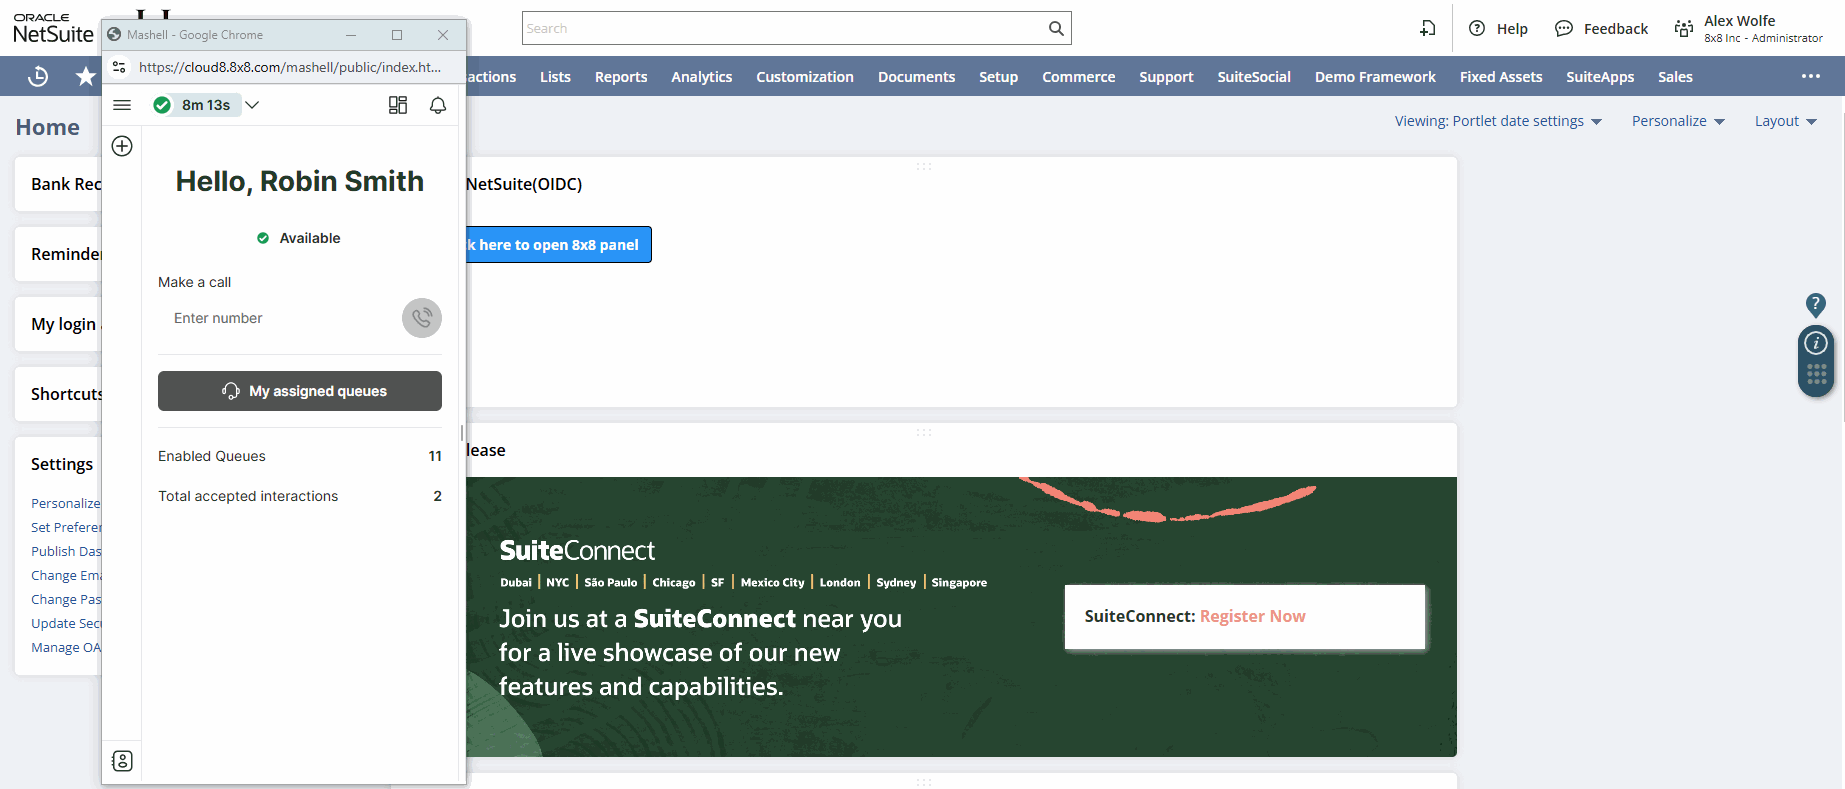
Task: Click the search magnifier icon
Action: (x=1056, y=28)
